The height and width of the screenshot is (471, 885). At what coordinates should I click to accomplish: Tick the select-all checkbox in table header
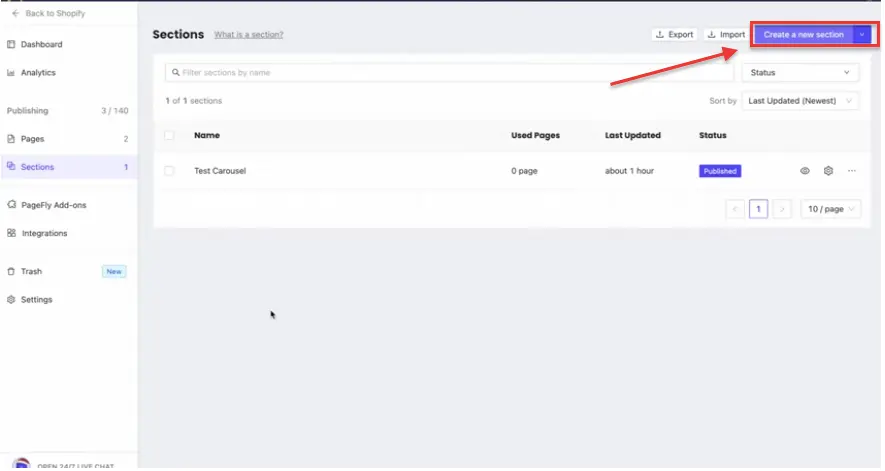coord(169,135)
